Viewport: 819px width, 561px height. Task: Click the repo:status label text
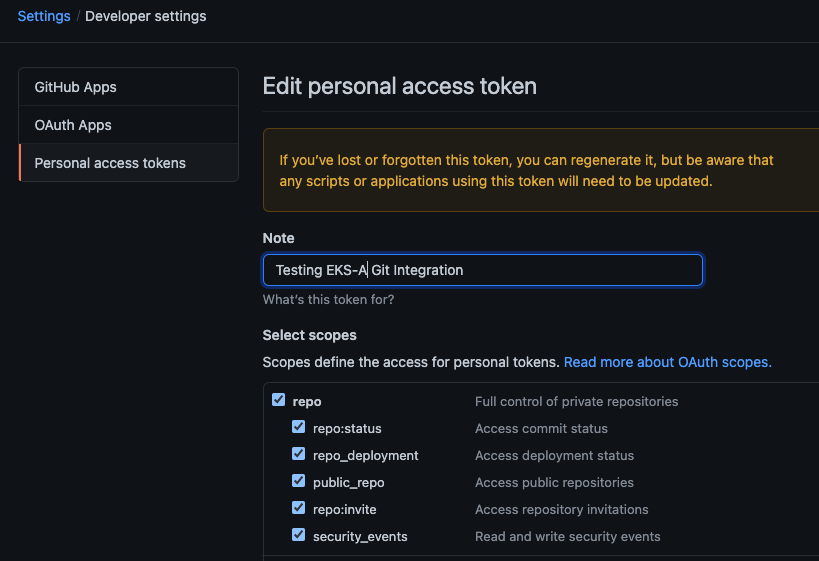coord(347,428)
